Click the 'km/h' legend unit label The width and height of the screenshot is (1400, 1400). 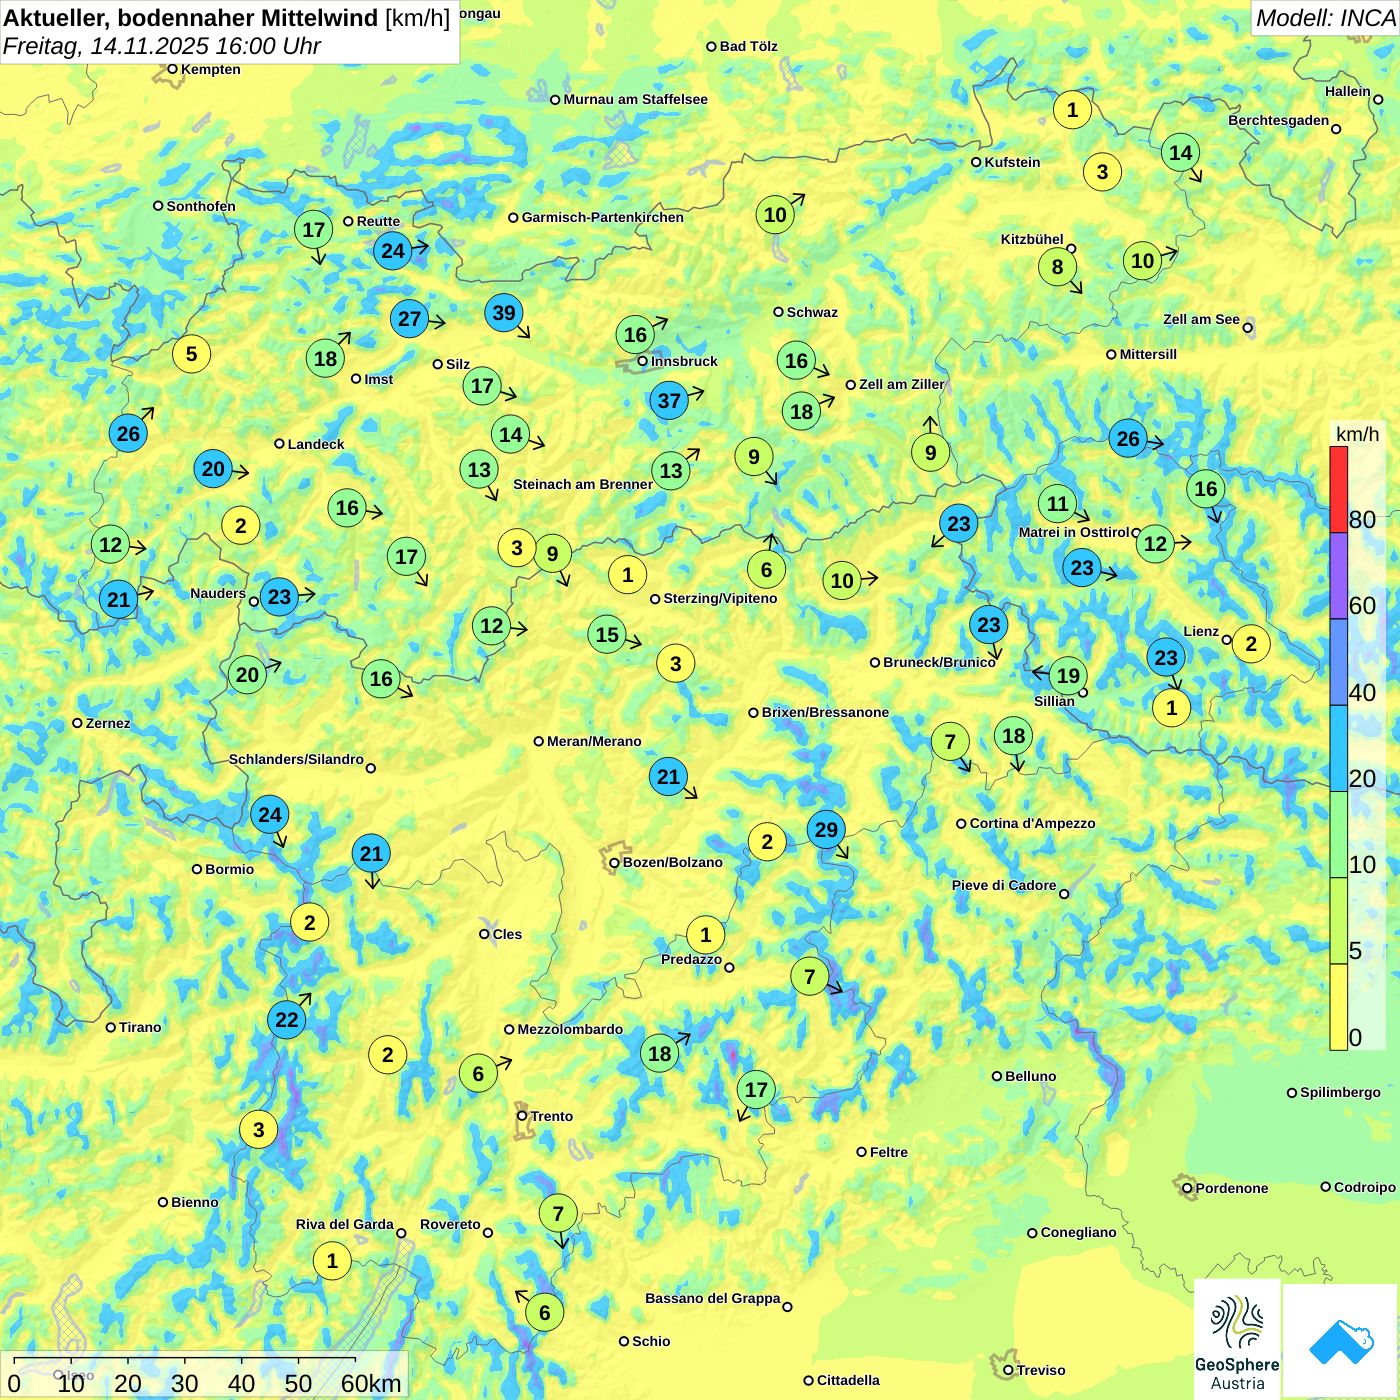(x=1357, y=433)
